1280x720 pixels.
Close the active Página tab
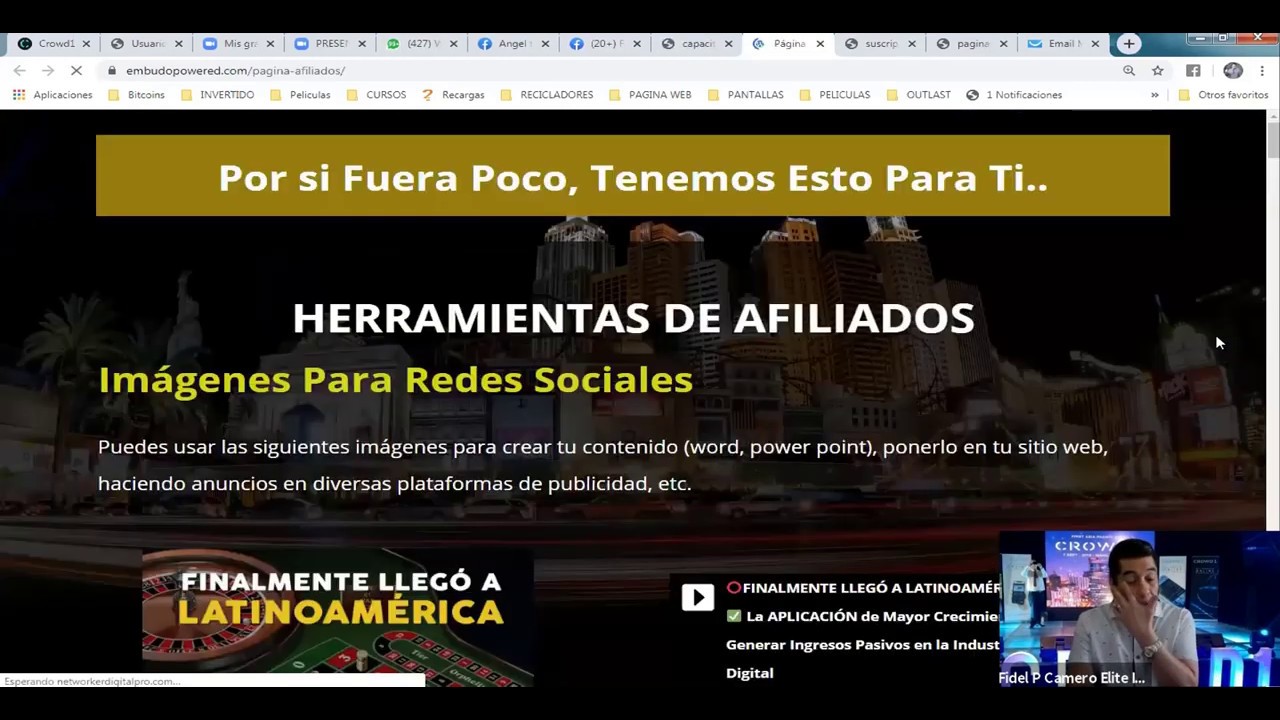pyautogui.click(x=820, y=44)
